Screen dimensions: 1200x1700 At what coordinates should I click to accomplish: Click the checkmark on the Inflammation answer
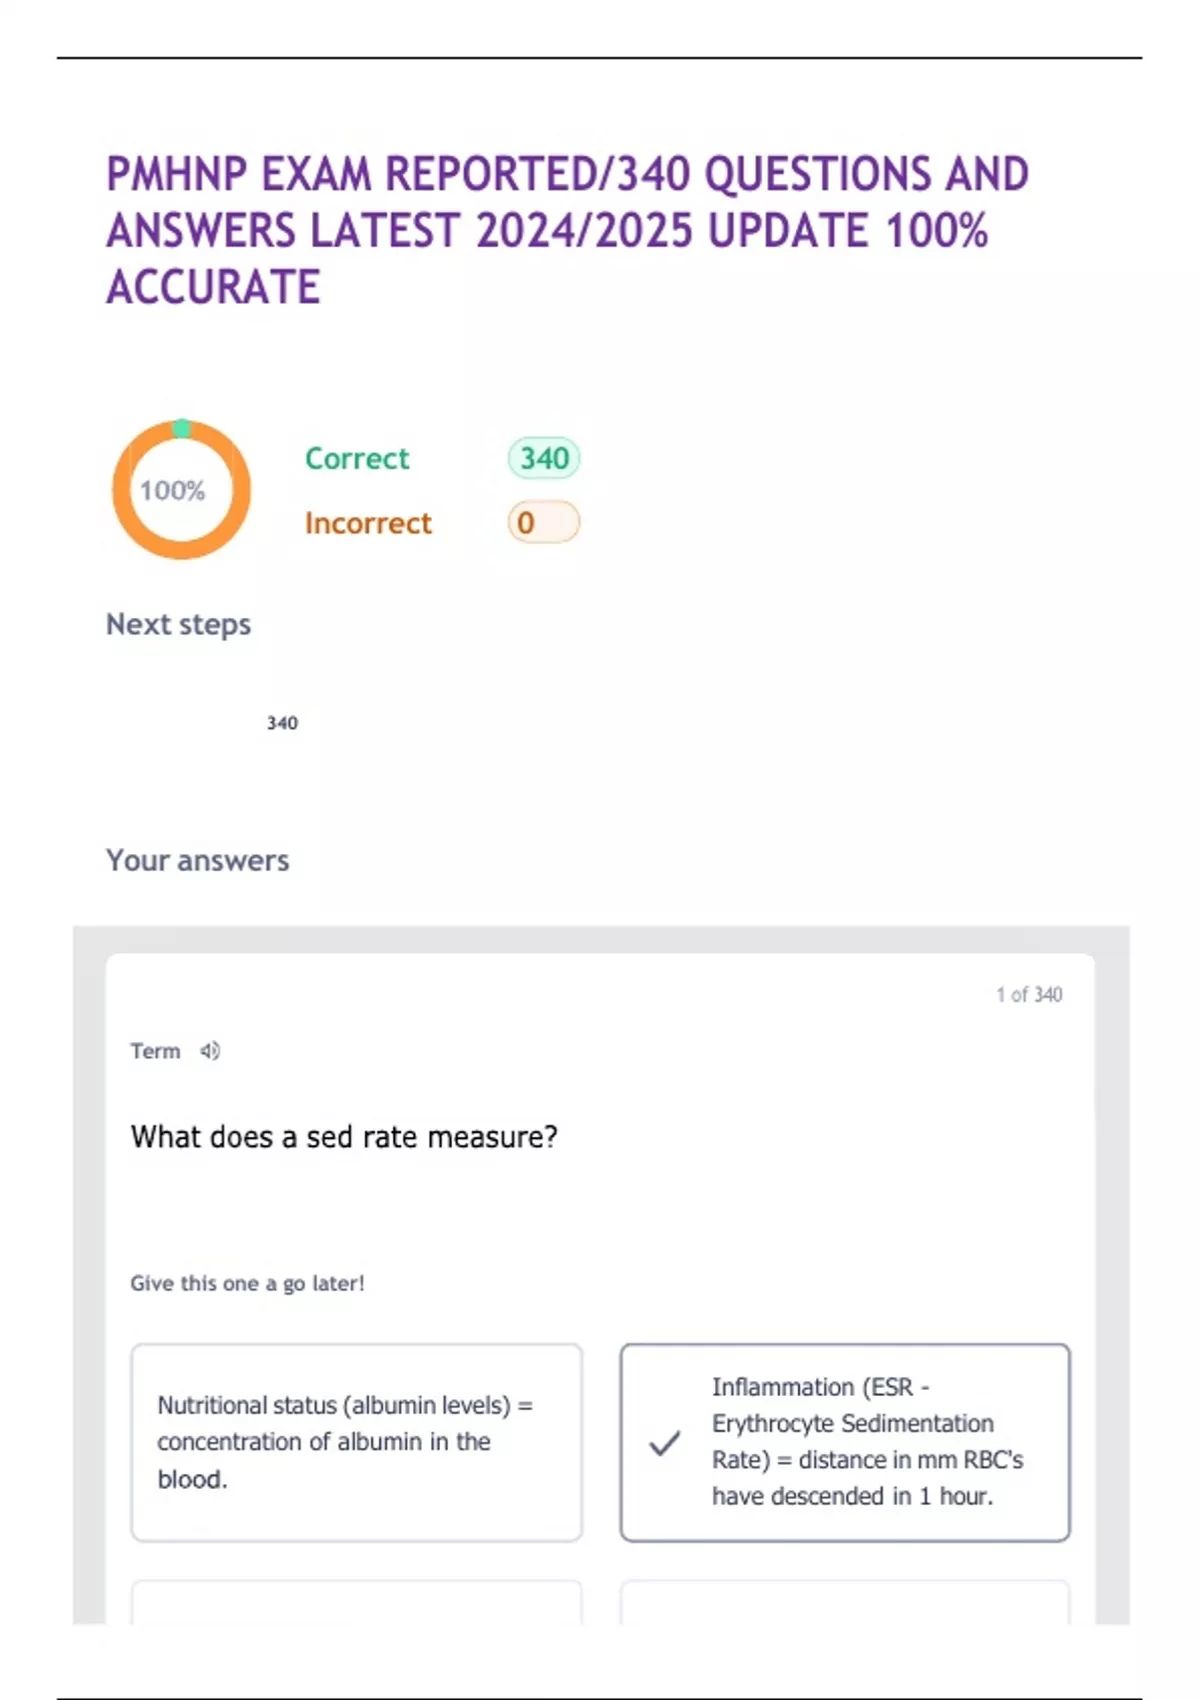coord(665,1443)
